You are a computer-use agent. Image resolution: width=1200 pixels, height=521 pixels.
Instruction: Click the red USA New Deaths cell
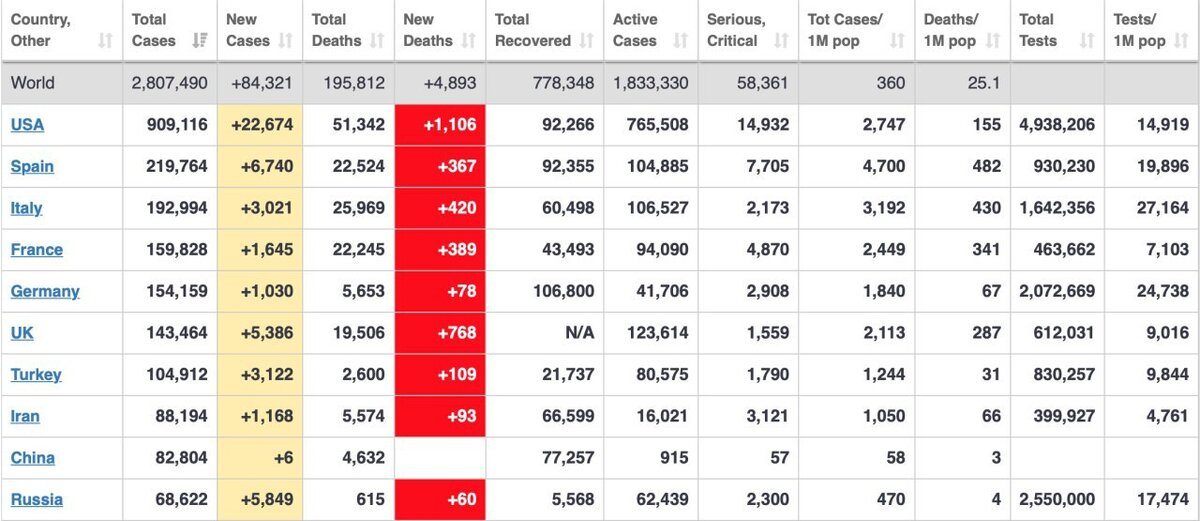pyautogui.click(x=440, y=125)
